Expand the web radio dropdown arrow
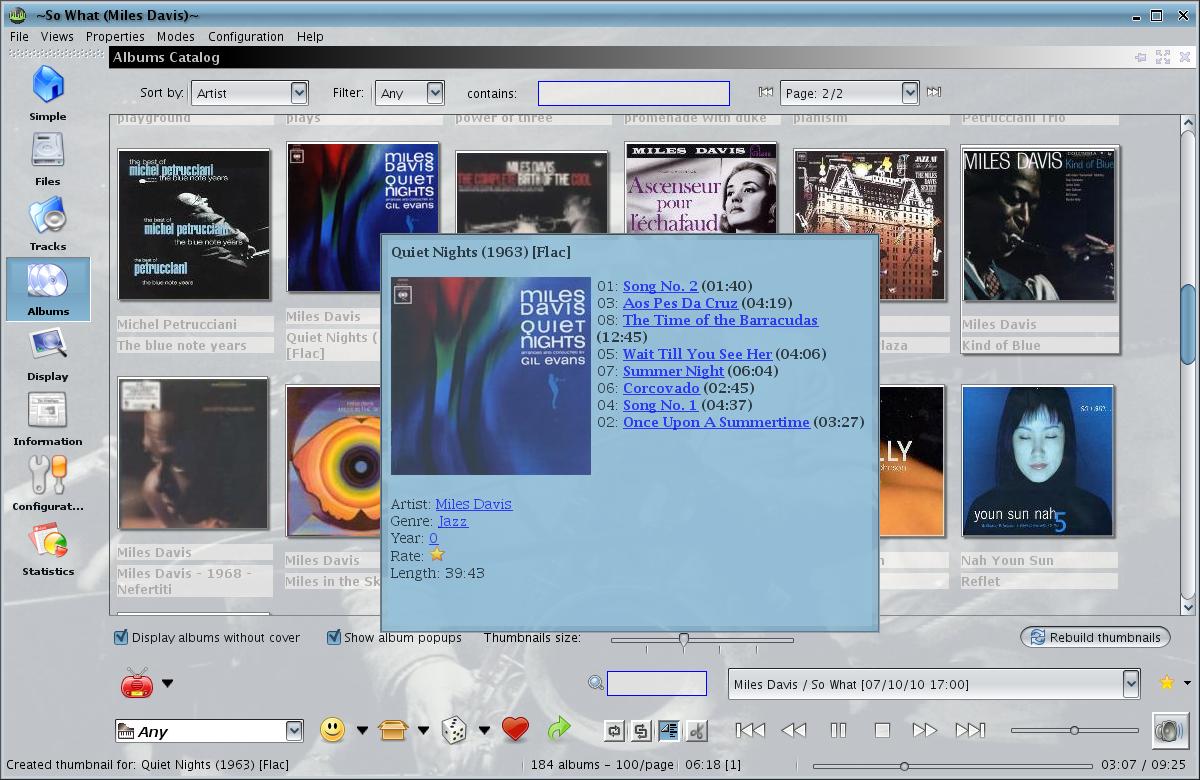 pos(167,684)
